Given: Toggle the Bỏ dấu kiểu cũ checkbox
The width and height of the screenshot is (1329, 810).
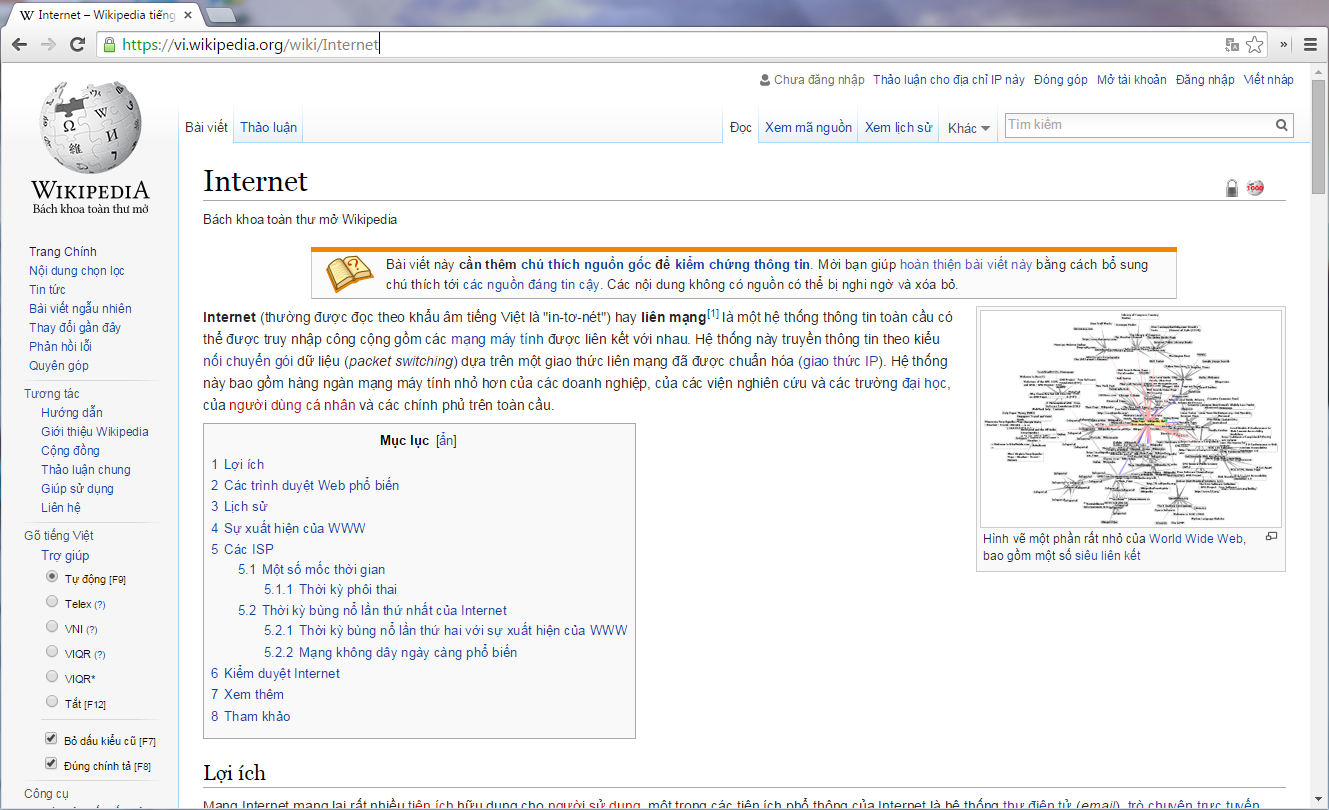Looking at the screenshot, I should tap(52, 739).
